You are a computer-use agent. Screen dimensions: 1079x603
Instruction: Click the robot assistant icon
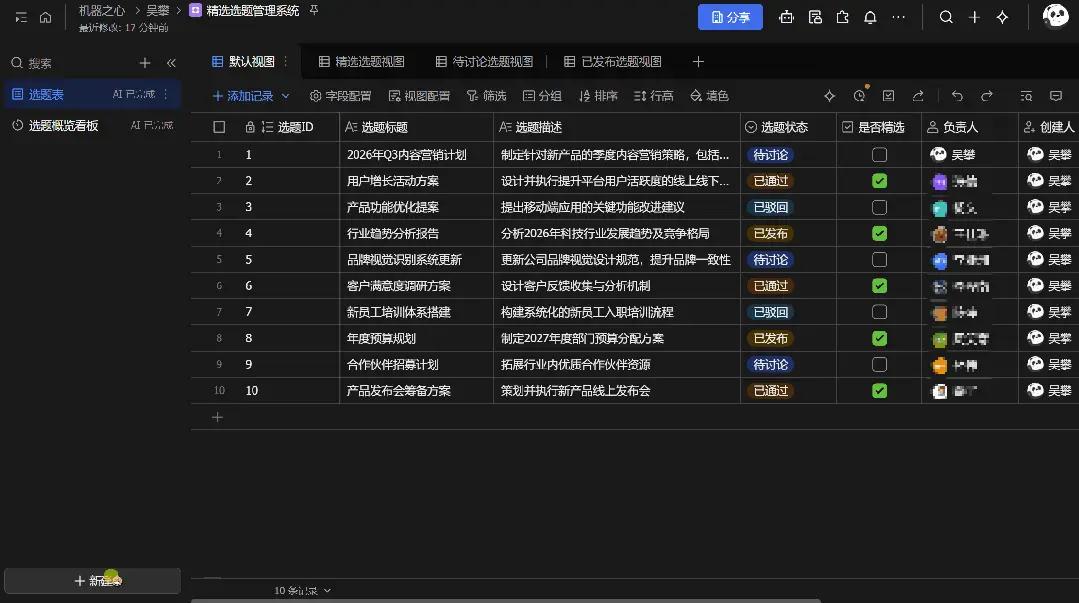pos(786,17)
